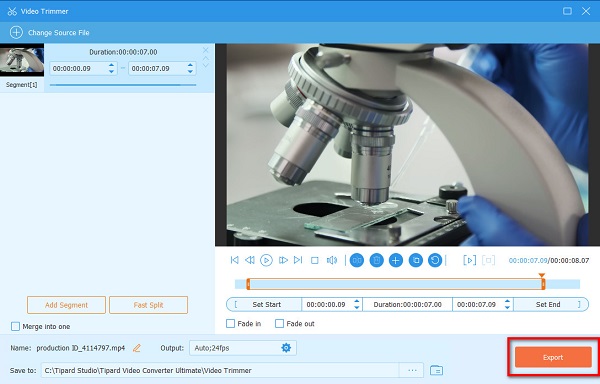The width and height of the screenshot is (600, 384).
Task: Decrease start time beside Set Start
Action: [357, 308]
